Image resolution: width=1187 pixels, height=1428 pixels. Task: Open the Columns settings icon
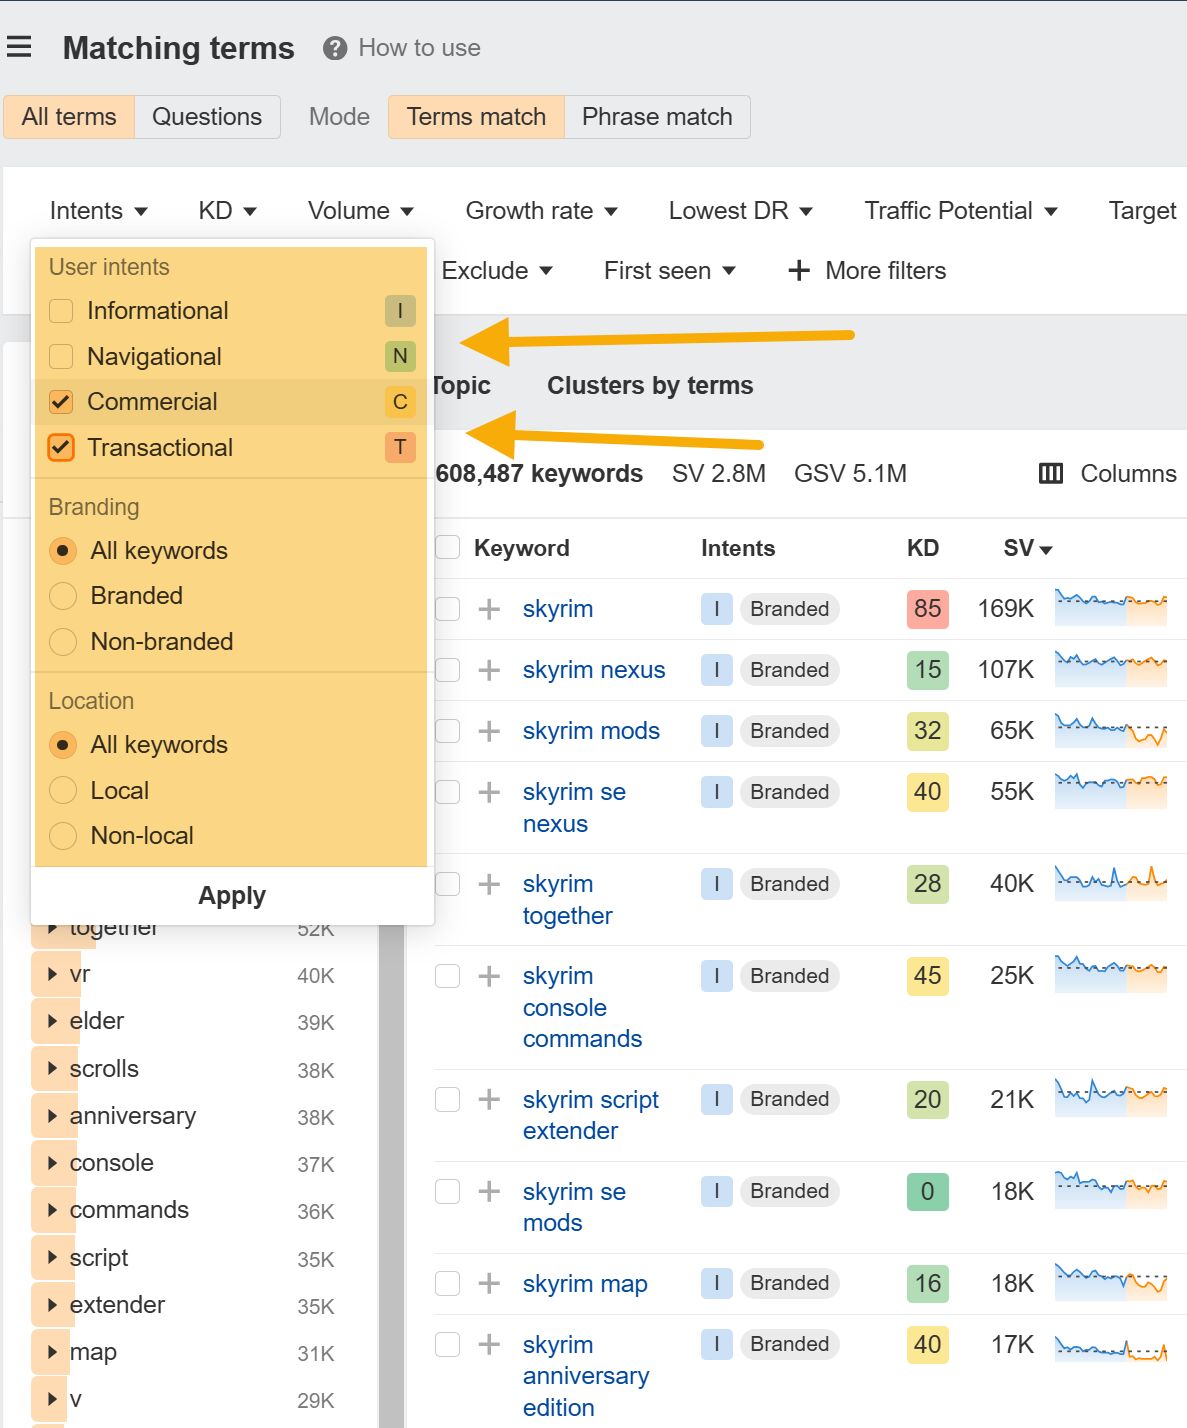point(1050,473)
